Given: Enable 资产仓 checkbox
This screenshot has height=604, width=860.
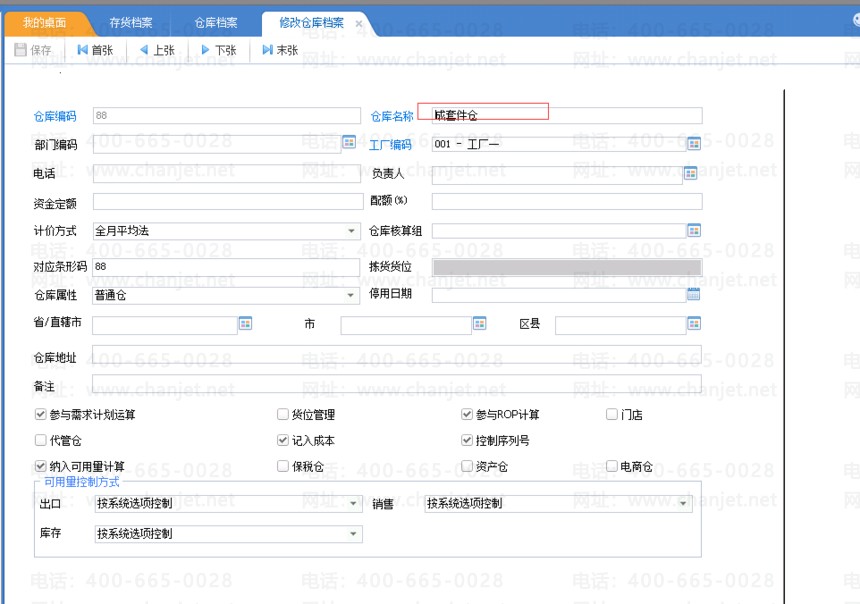Looking at the screenshot, I should point(467,466).
